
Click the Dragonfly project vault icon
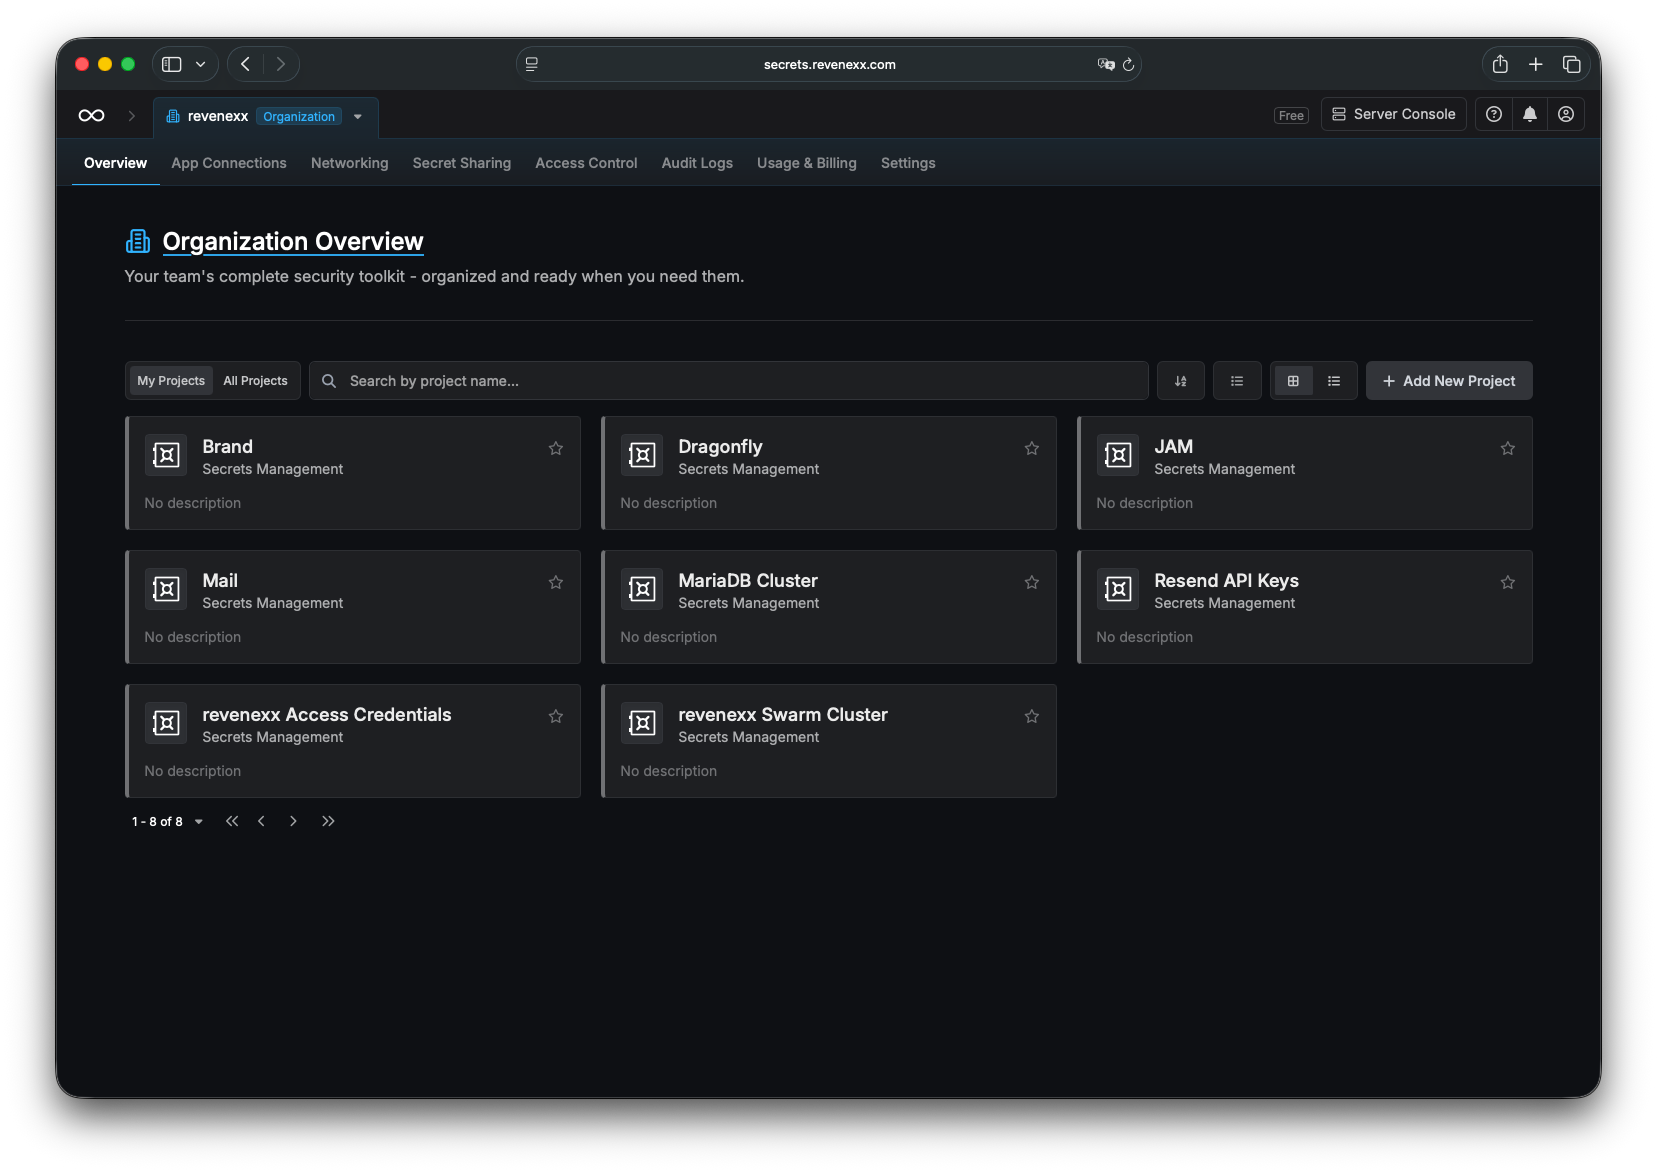click(x=642, y=455)
